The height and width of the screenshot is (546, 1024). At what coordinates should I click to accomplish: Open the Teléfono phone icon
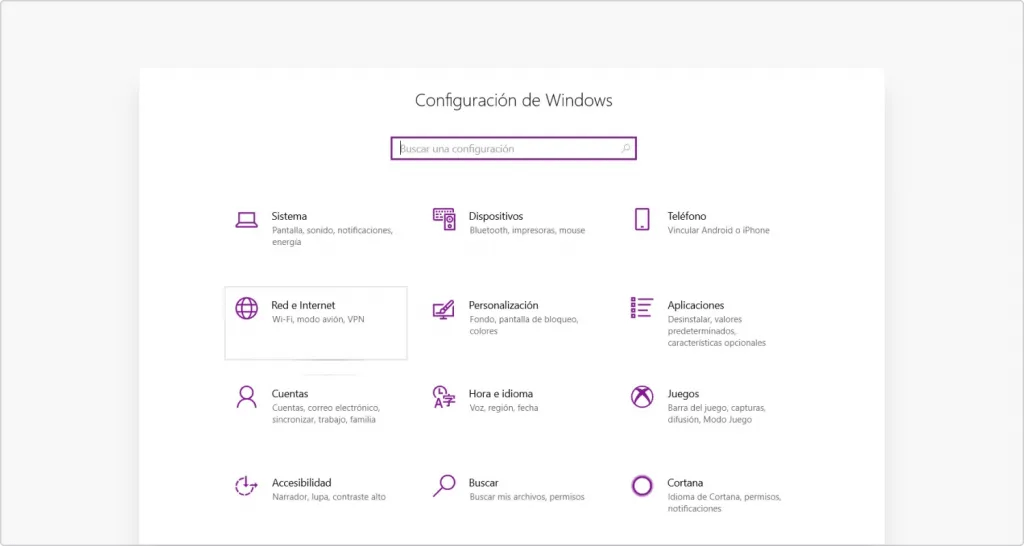[642, 219]
